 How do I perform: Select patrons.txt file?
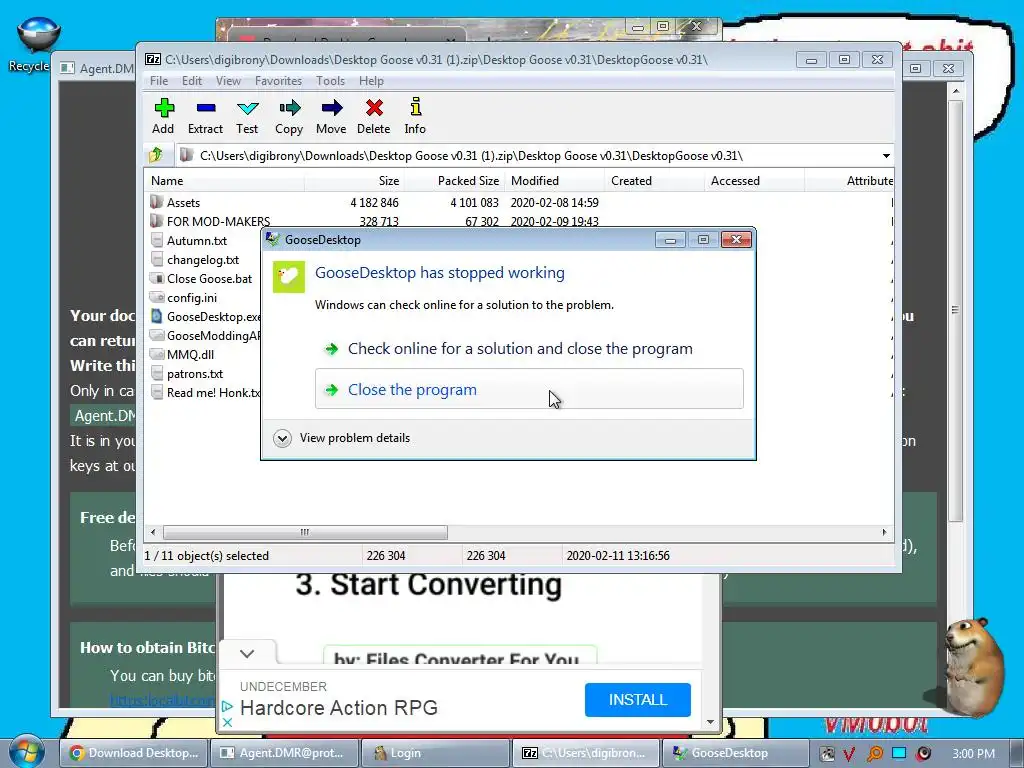[187, 374]
